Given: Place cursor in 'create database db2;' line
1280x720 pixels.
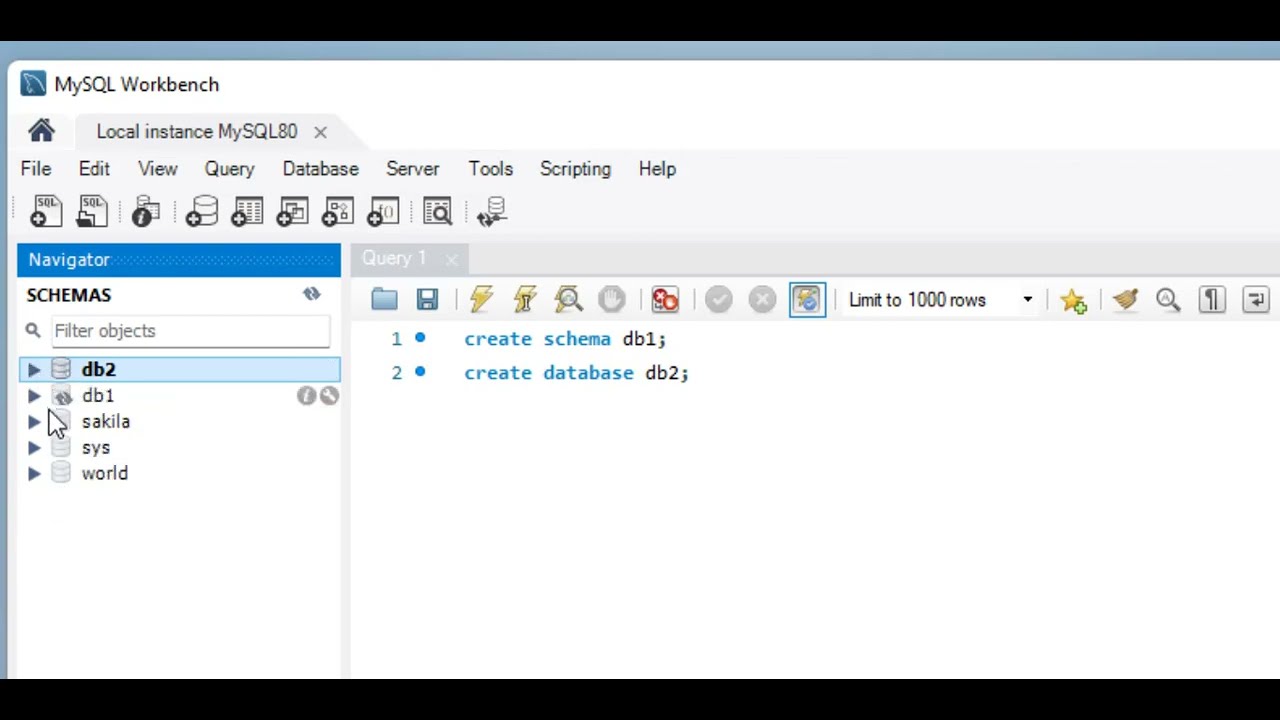Looking at the screenshot, I should point(576,373).
